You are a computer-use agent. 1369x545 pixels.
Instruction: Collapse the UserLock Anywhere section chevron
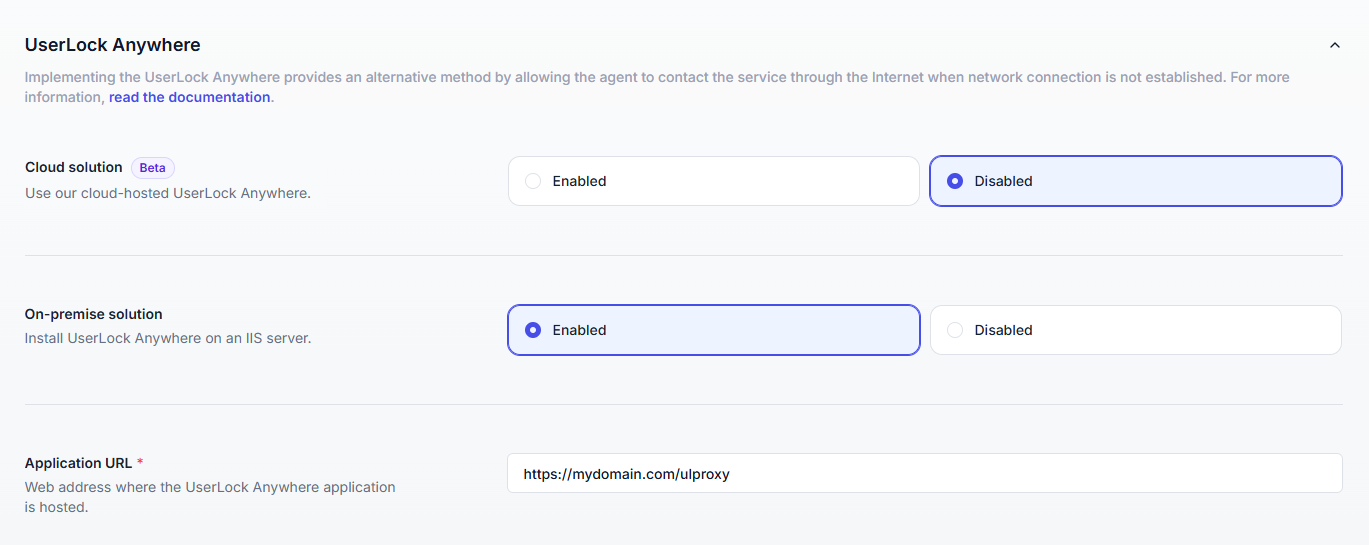click(1334, 45)
